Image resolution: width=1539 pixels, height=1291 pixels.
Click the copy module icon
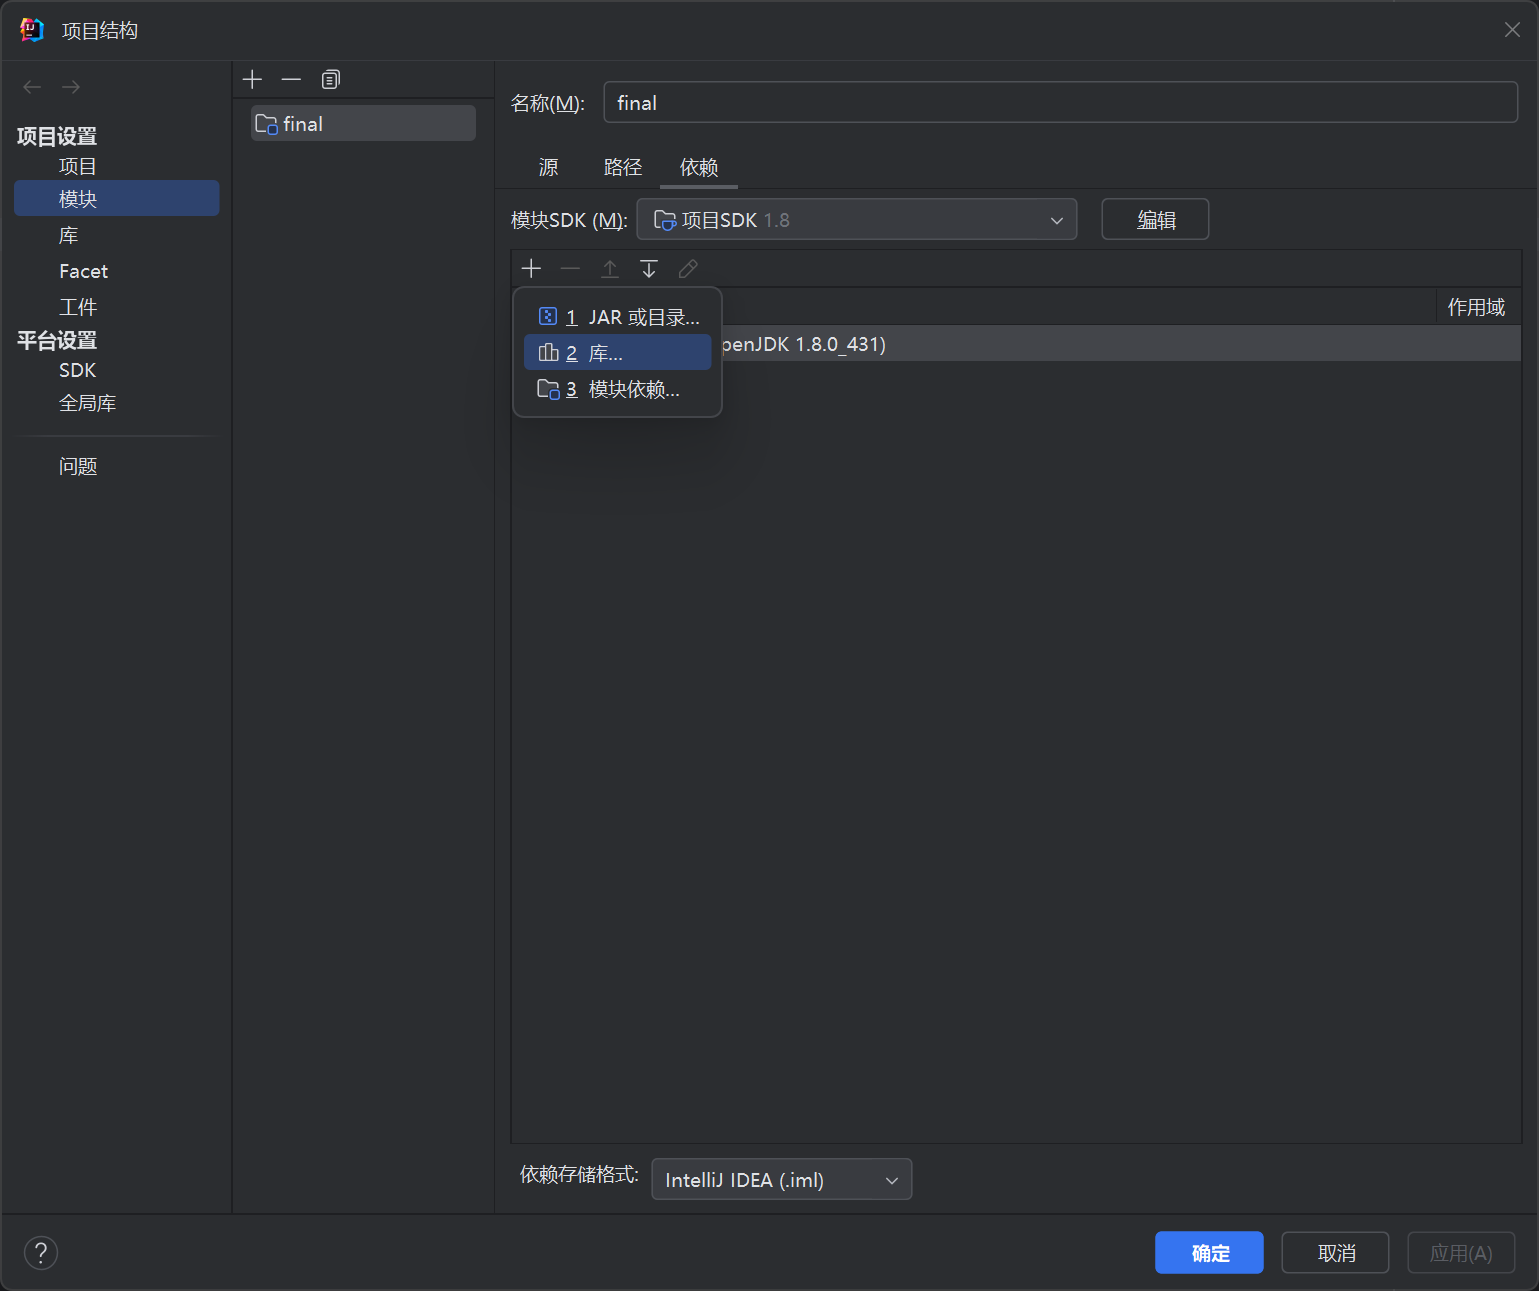click(330, 80)
